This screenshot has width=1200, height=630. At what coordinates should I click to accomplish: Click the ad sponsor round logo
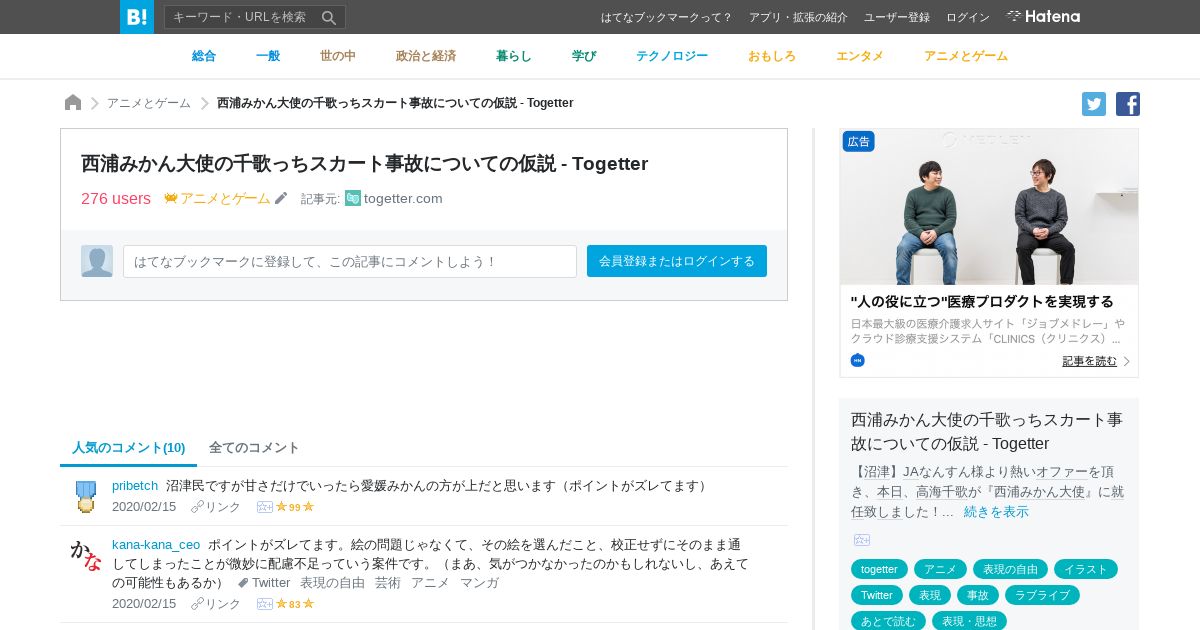pyautogui.click(x=857, y=360)
